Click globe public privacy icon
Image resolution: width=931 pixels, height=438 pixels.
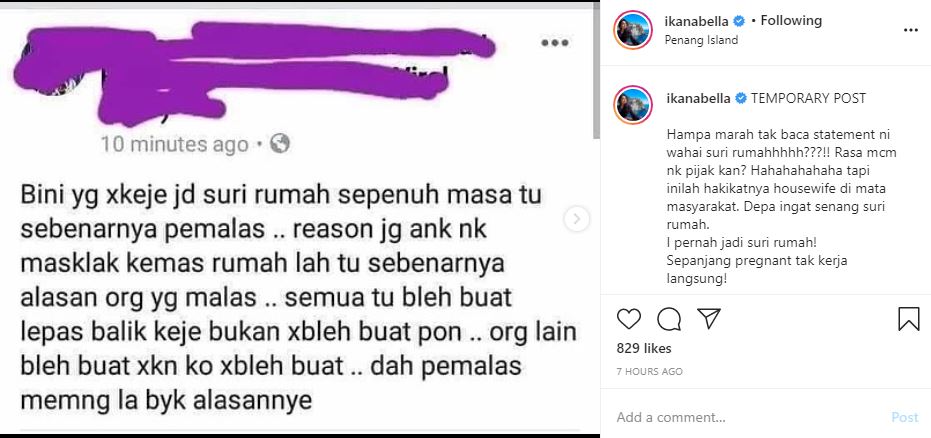[x=280, y=143]
